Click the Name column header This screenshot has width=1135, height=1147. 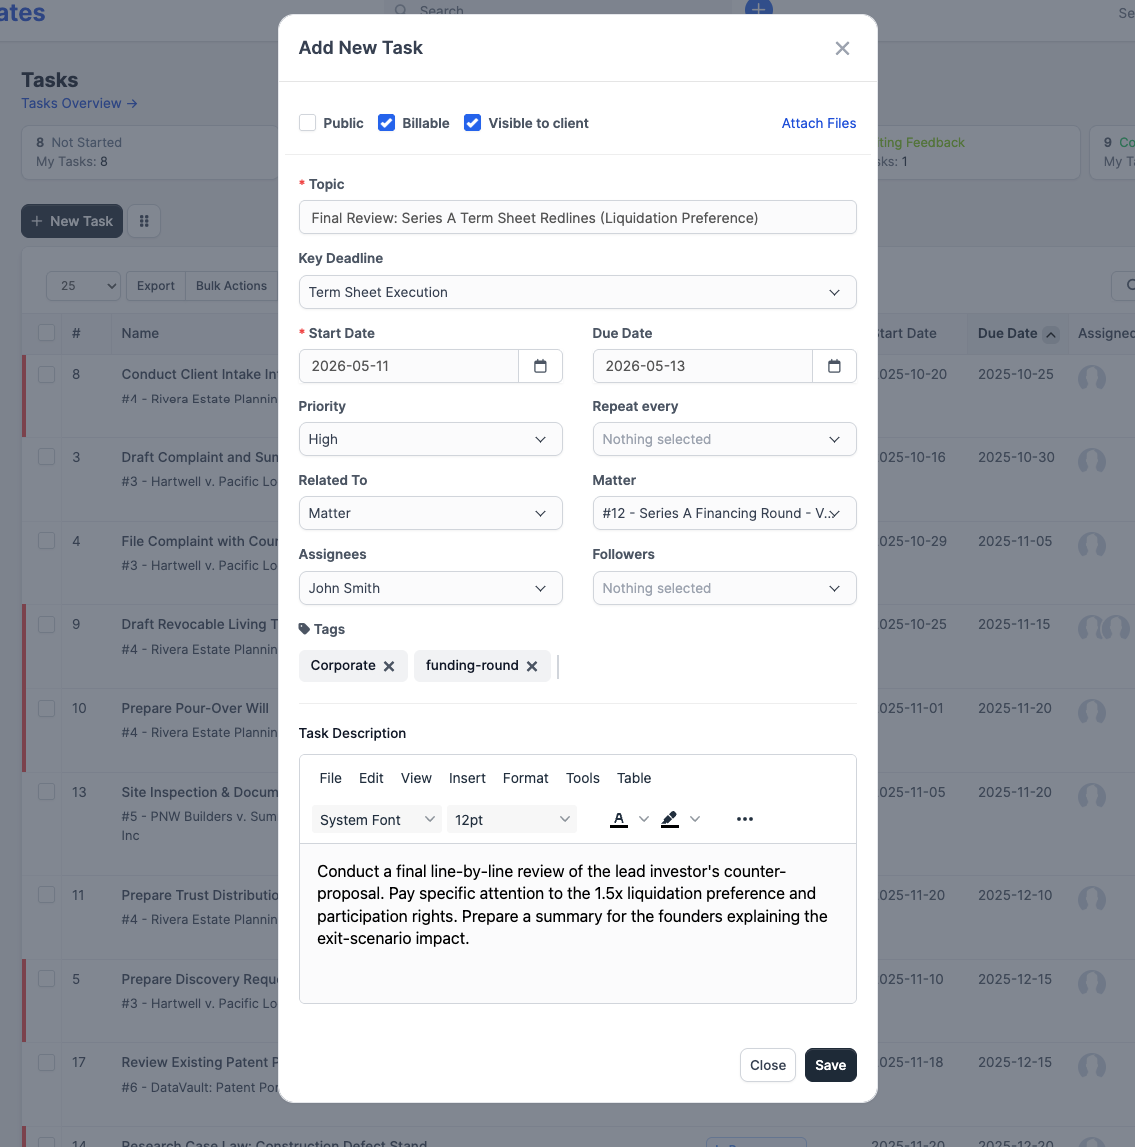(140, 333)
